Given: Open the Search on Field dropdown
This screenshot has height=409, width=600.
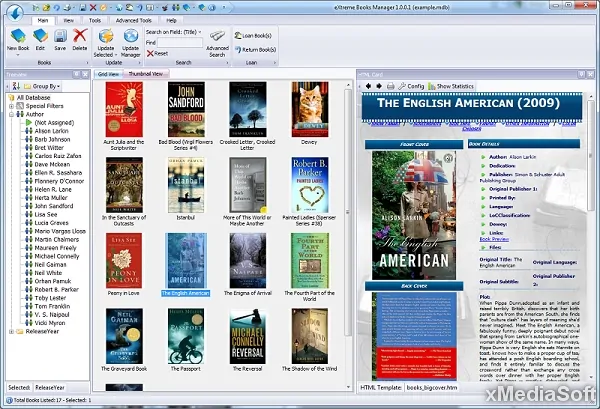Looking at the screenshot, I should point(200,32).
